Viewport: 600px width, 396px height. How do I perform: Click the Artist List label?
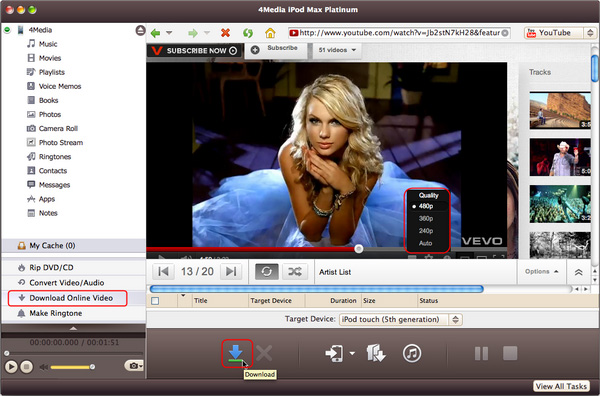pos(335,272)
